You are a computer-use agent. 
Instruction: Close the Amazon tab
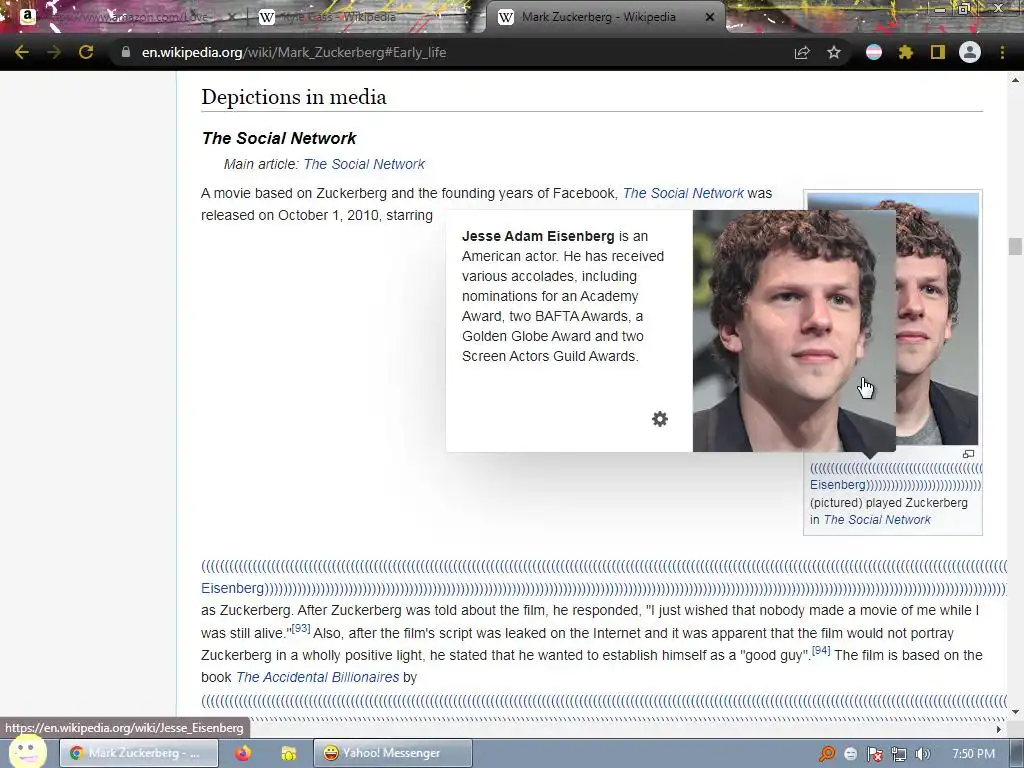pyautogui.click(x=231, y=17)
